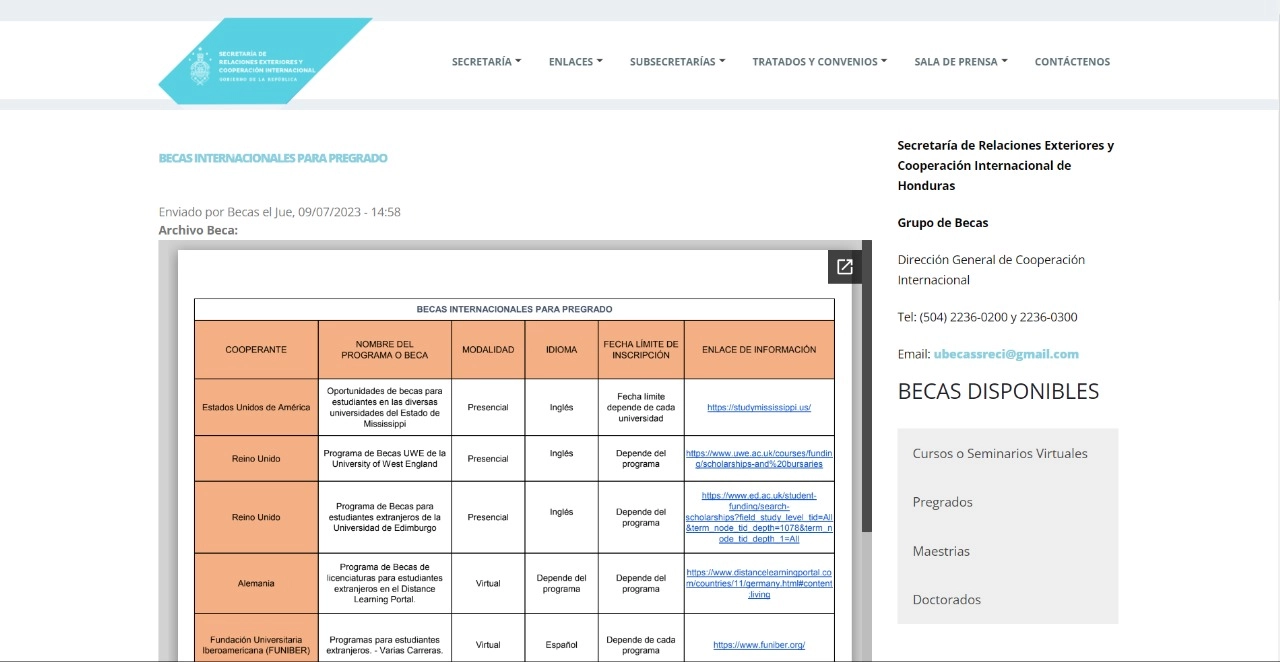Open the Doctorados scholarships list
The width and height of the screenshot is (1280, 662).
point(946,600)
